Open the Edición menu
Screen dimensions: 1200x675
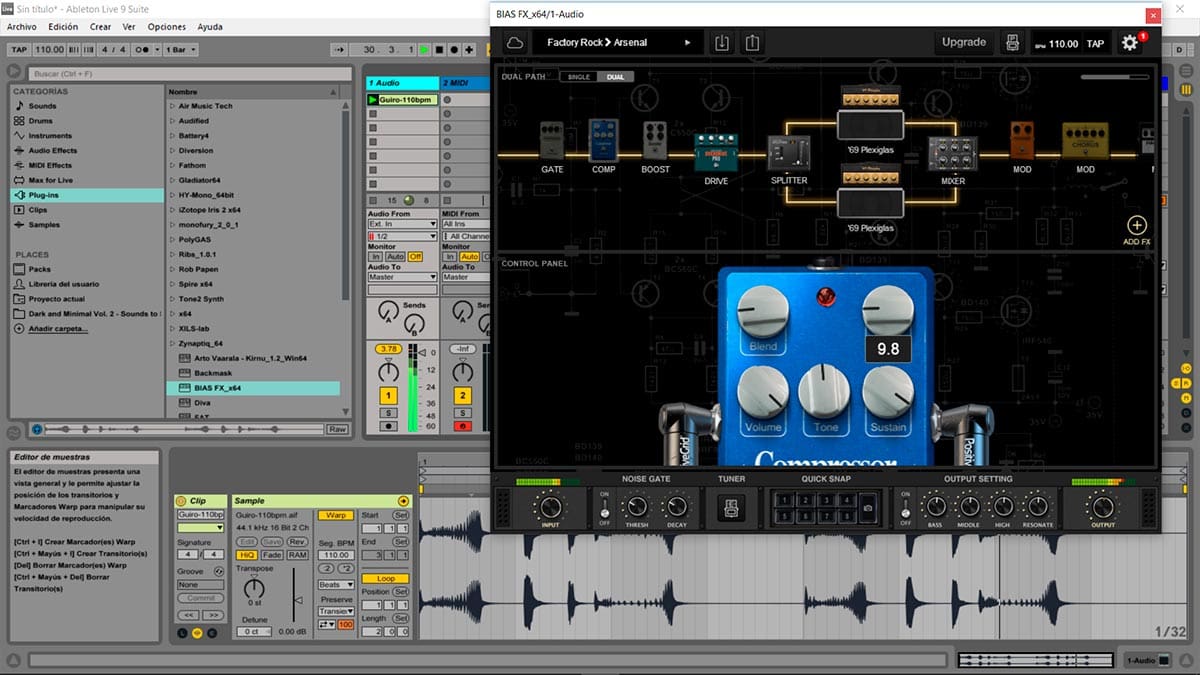(x=63, y=27)
